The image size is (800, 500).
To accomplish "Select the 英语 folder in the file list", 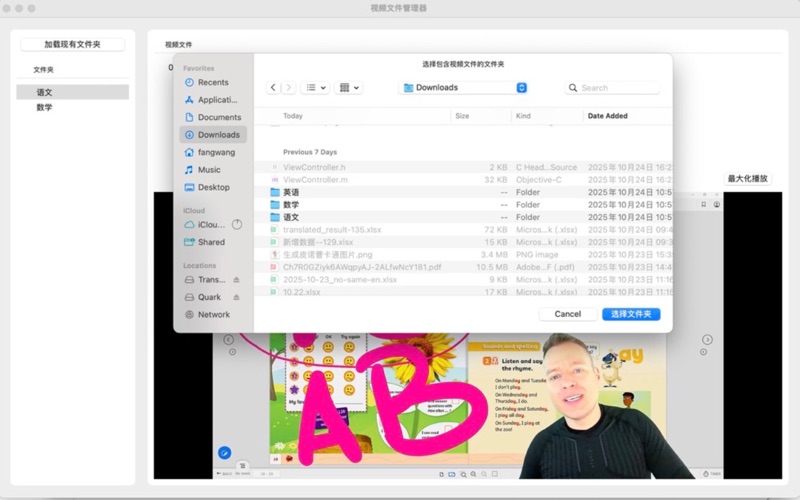I will pyautogui.click(x=291, y=192).
